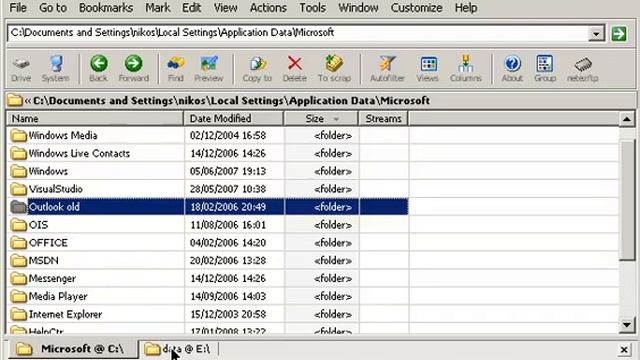Select the Internet Explorer folder name
640x360 pixels.
tap(65, 315)
